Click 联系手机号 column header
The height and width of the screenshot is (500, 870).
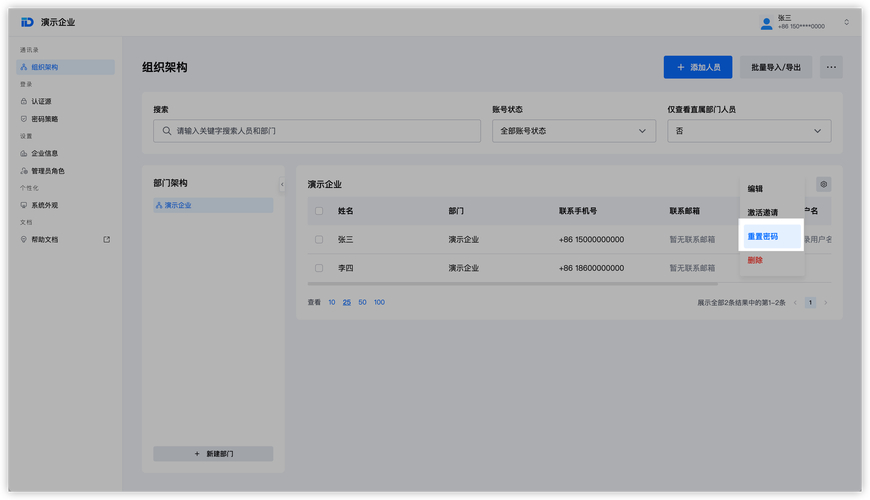pos(578,211)
